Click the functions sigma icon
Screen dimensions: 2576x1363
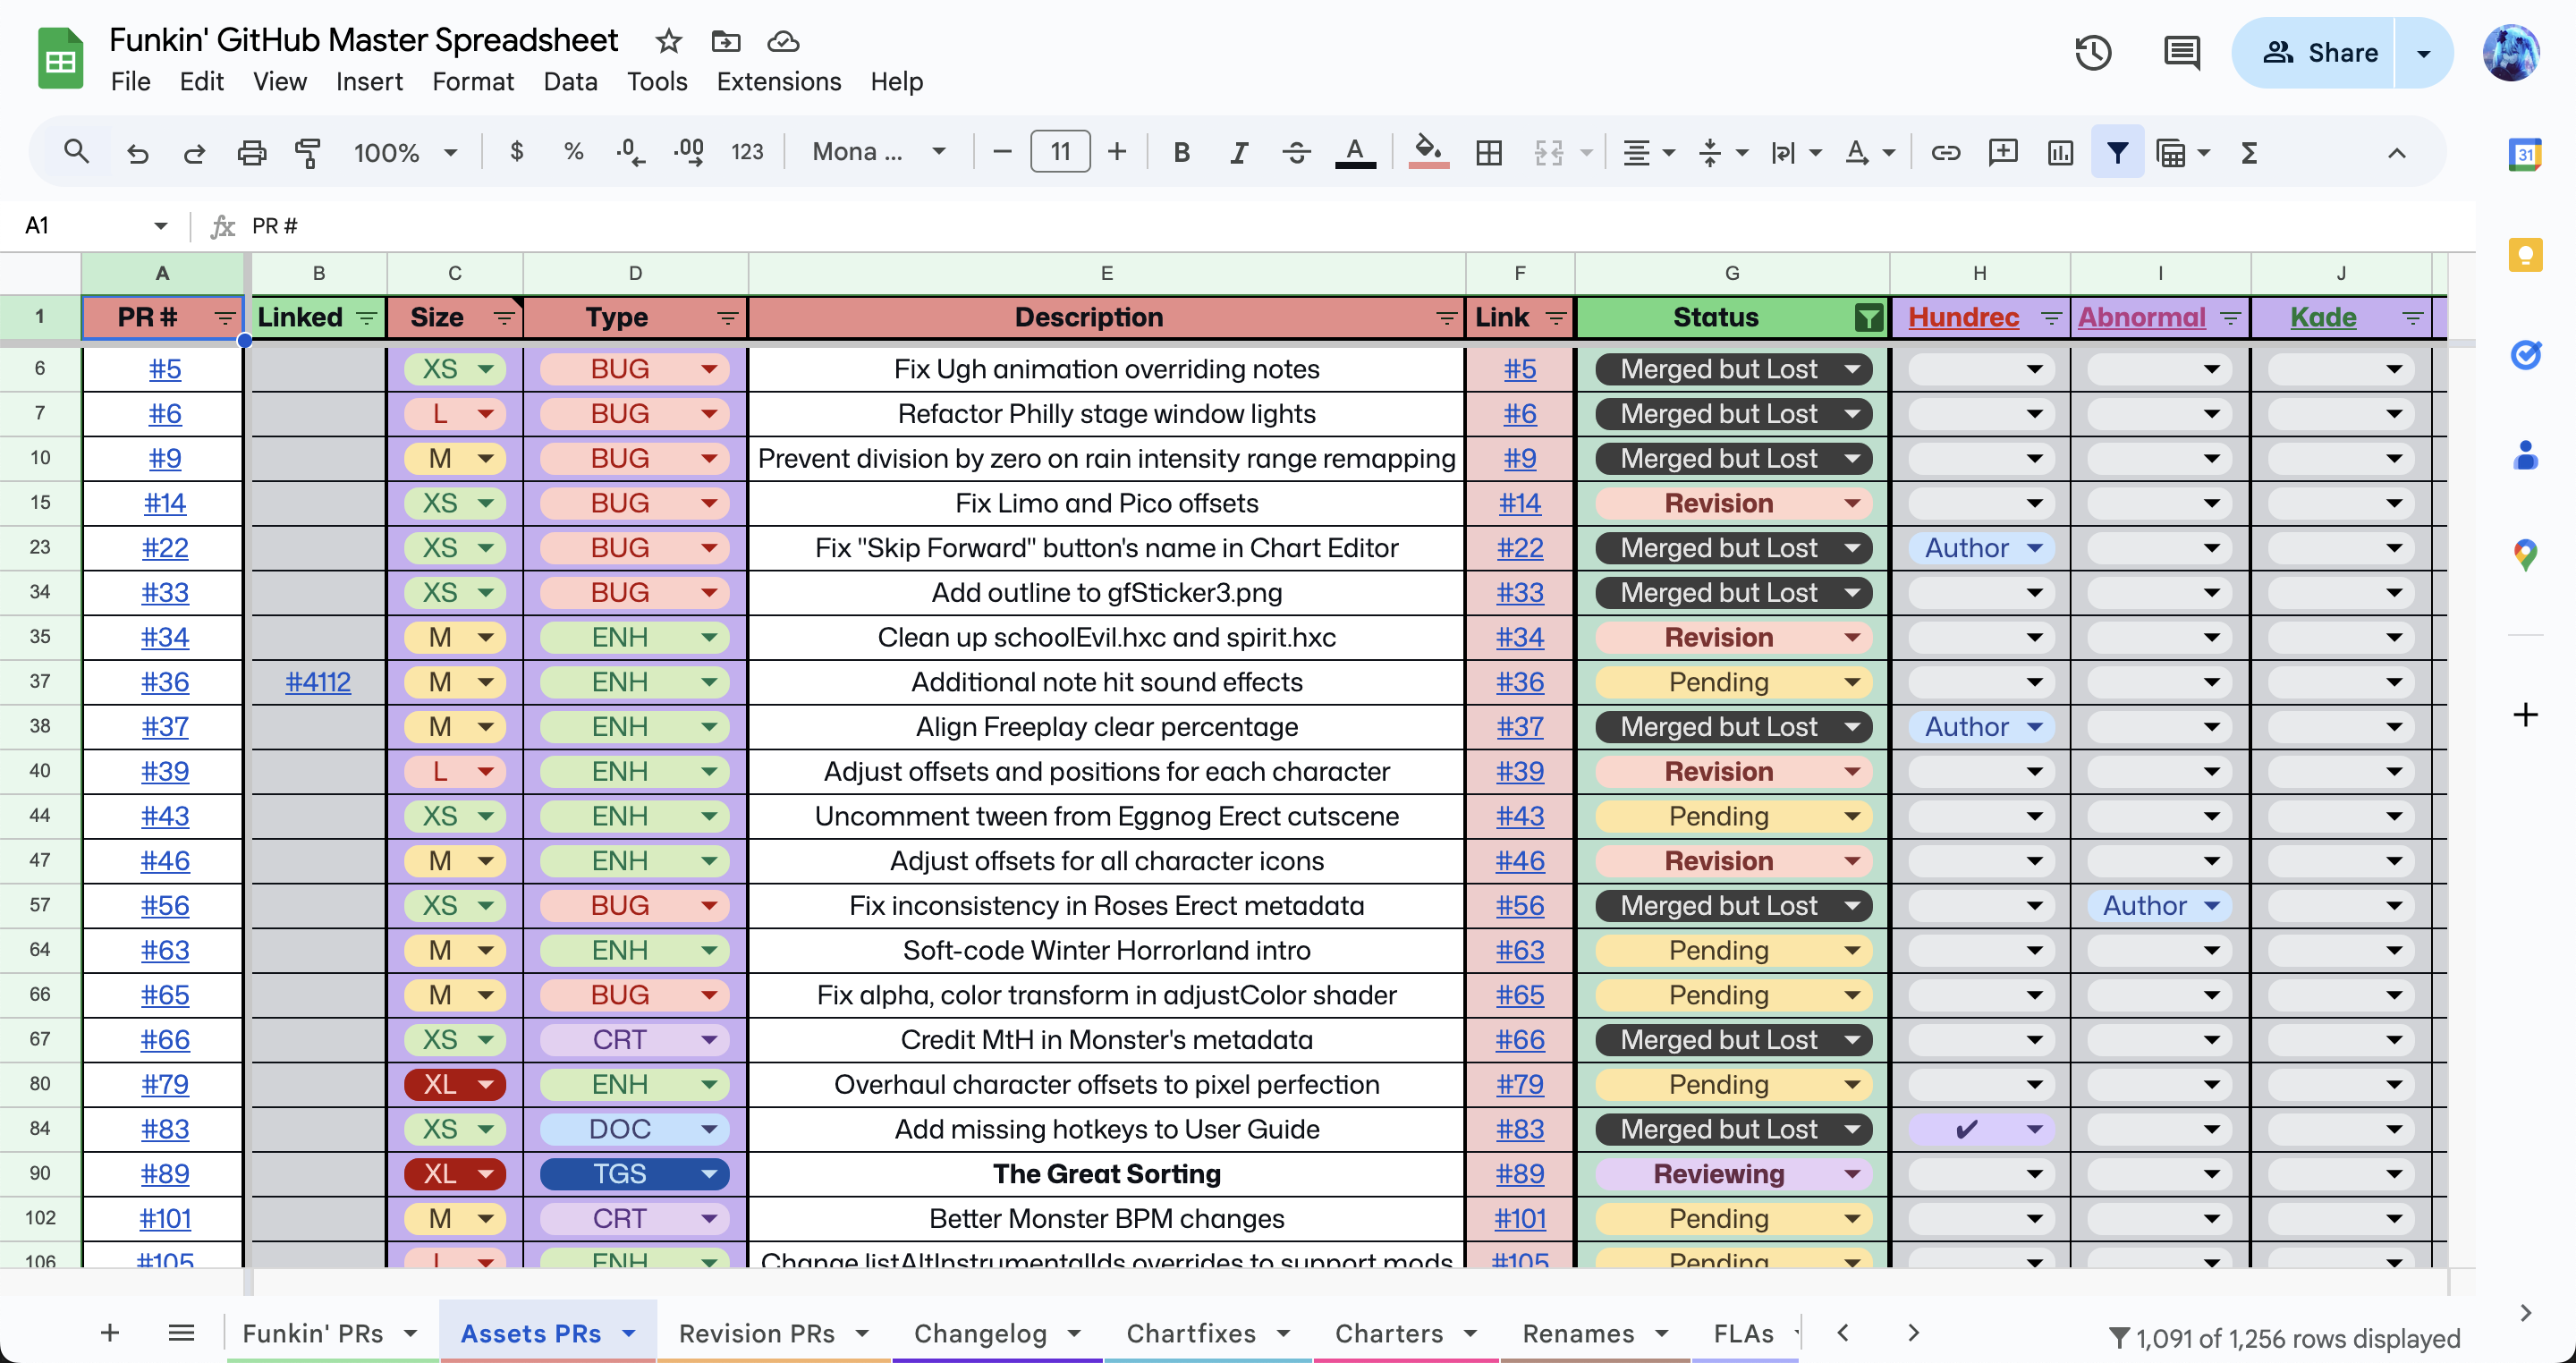point(2249,152)
